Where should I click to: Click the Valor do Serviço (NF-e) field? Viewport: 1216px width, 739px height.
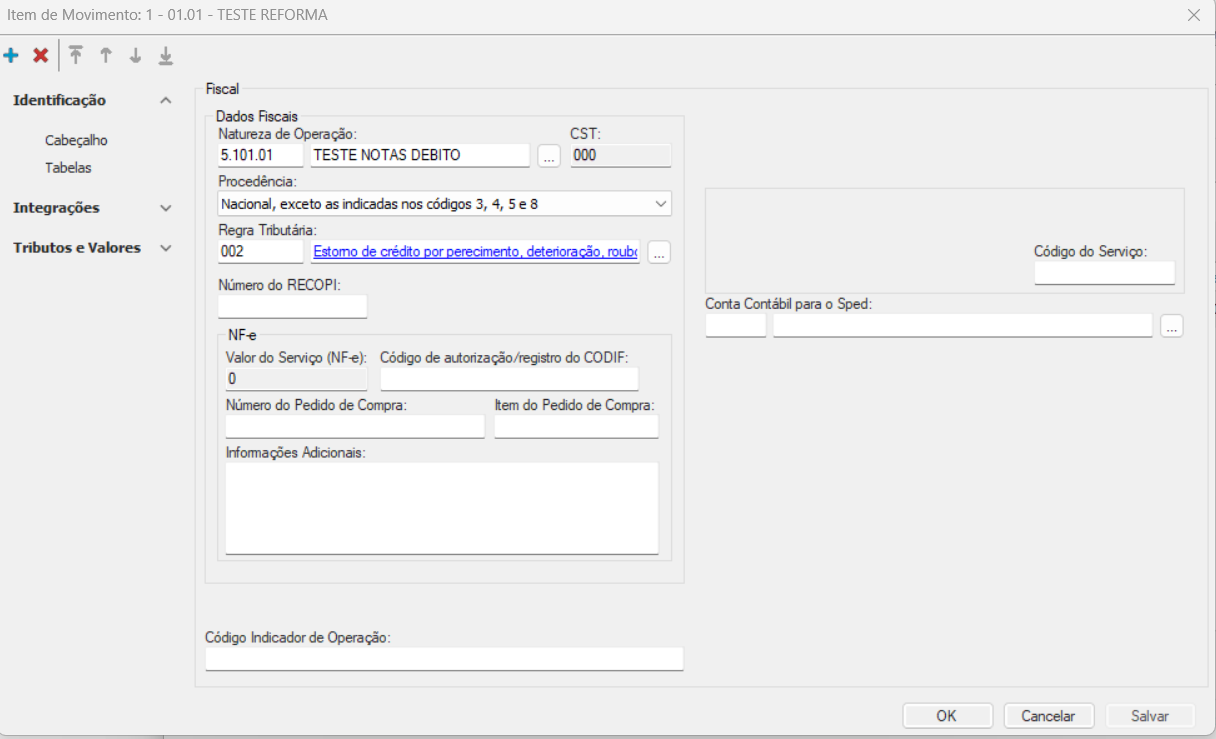coord(297,379)
